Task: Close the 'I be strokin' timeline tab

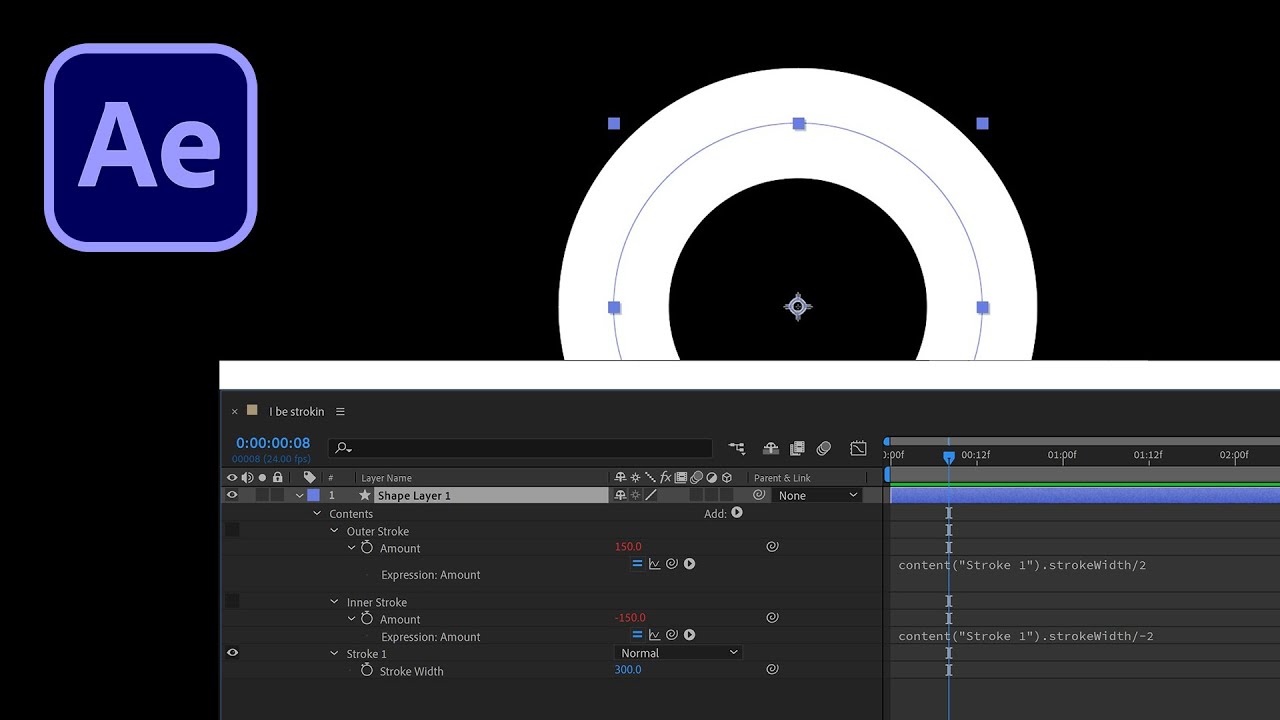Action: coord(235,411)
